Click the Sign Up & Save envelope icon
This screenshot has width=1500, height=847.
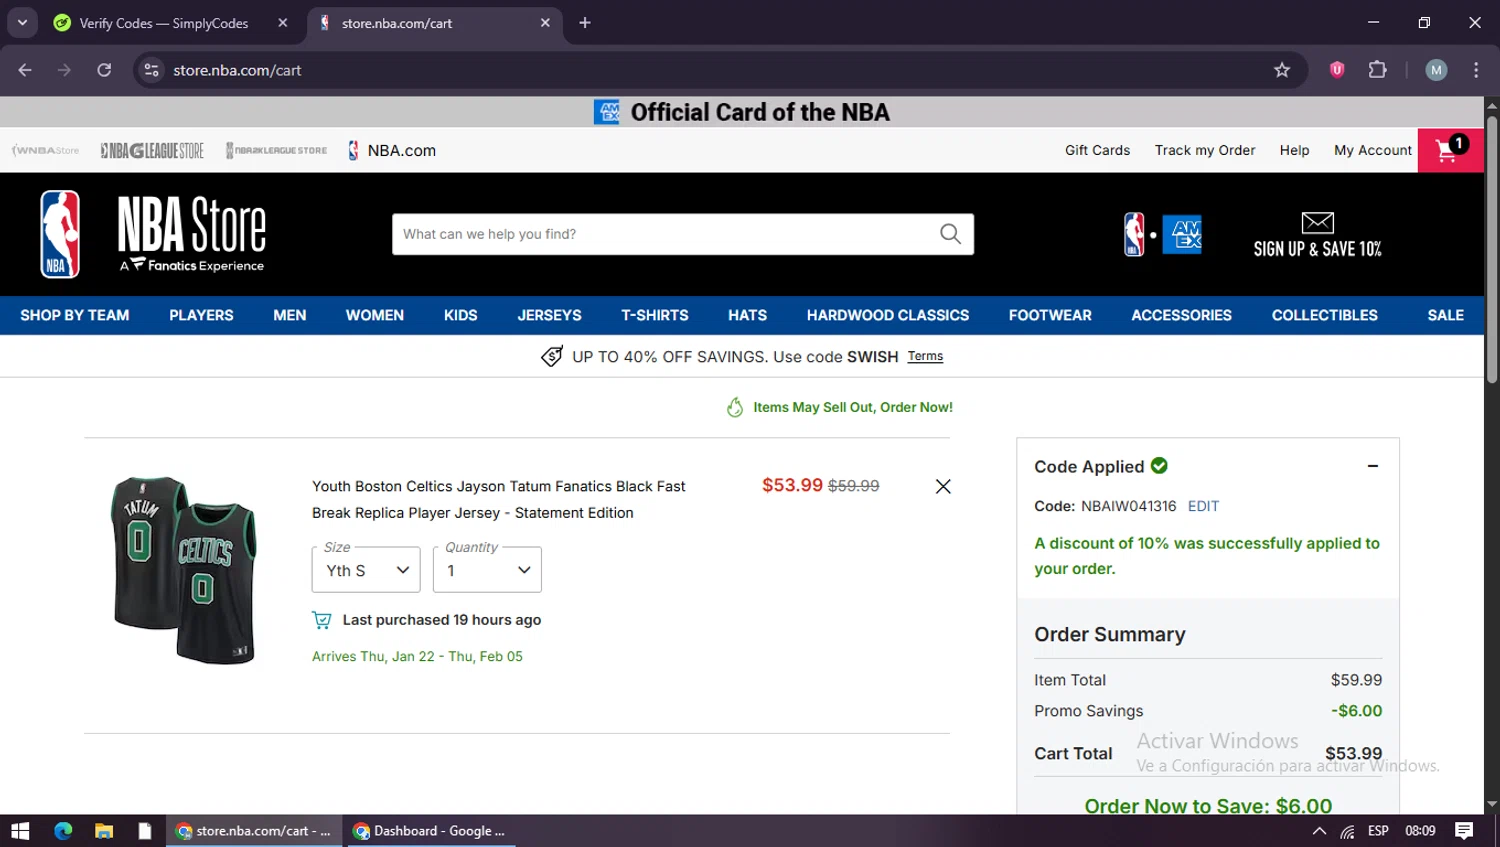point(1317,222)
